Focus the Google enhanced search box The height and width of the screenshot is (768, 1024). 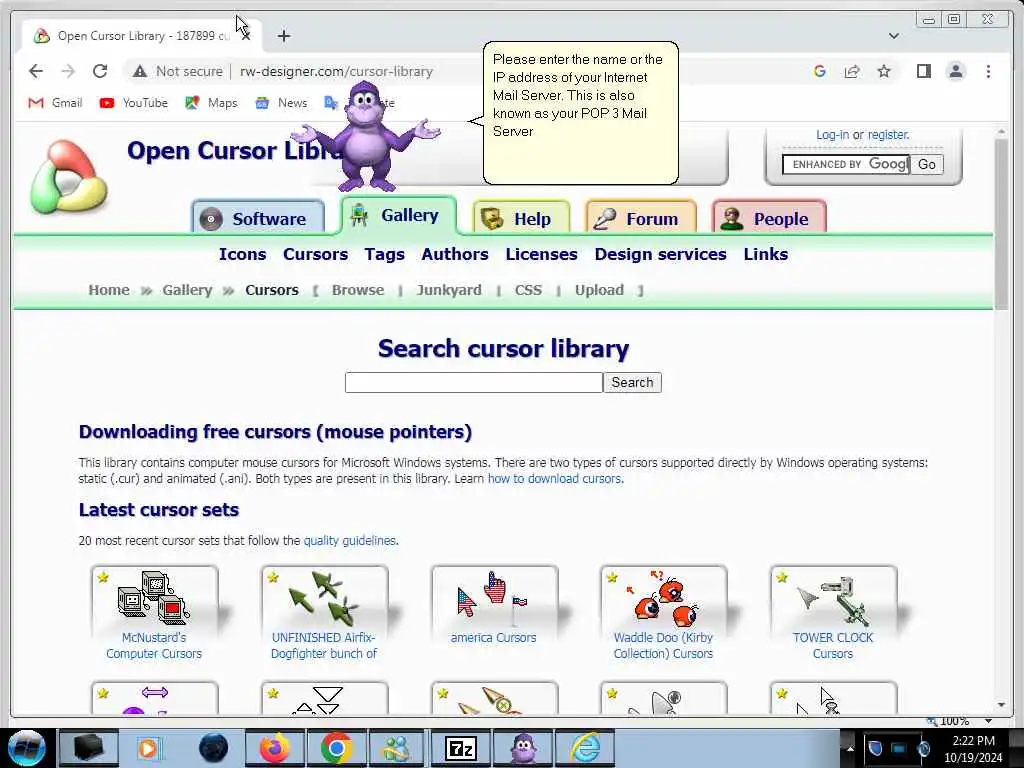point(846,164)
